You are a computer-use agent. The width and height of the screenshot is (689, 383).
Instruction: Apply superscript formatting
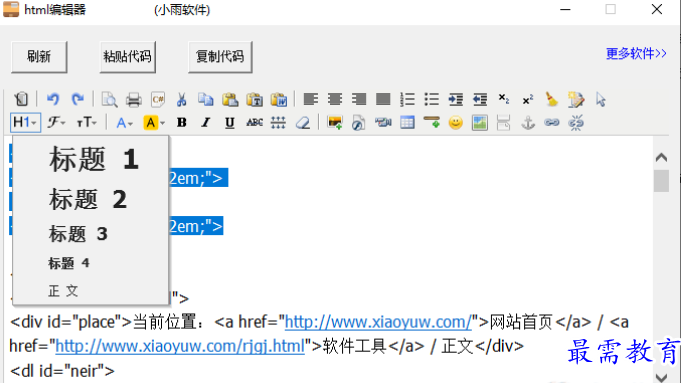528,99
